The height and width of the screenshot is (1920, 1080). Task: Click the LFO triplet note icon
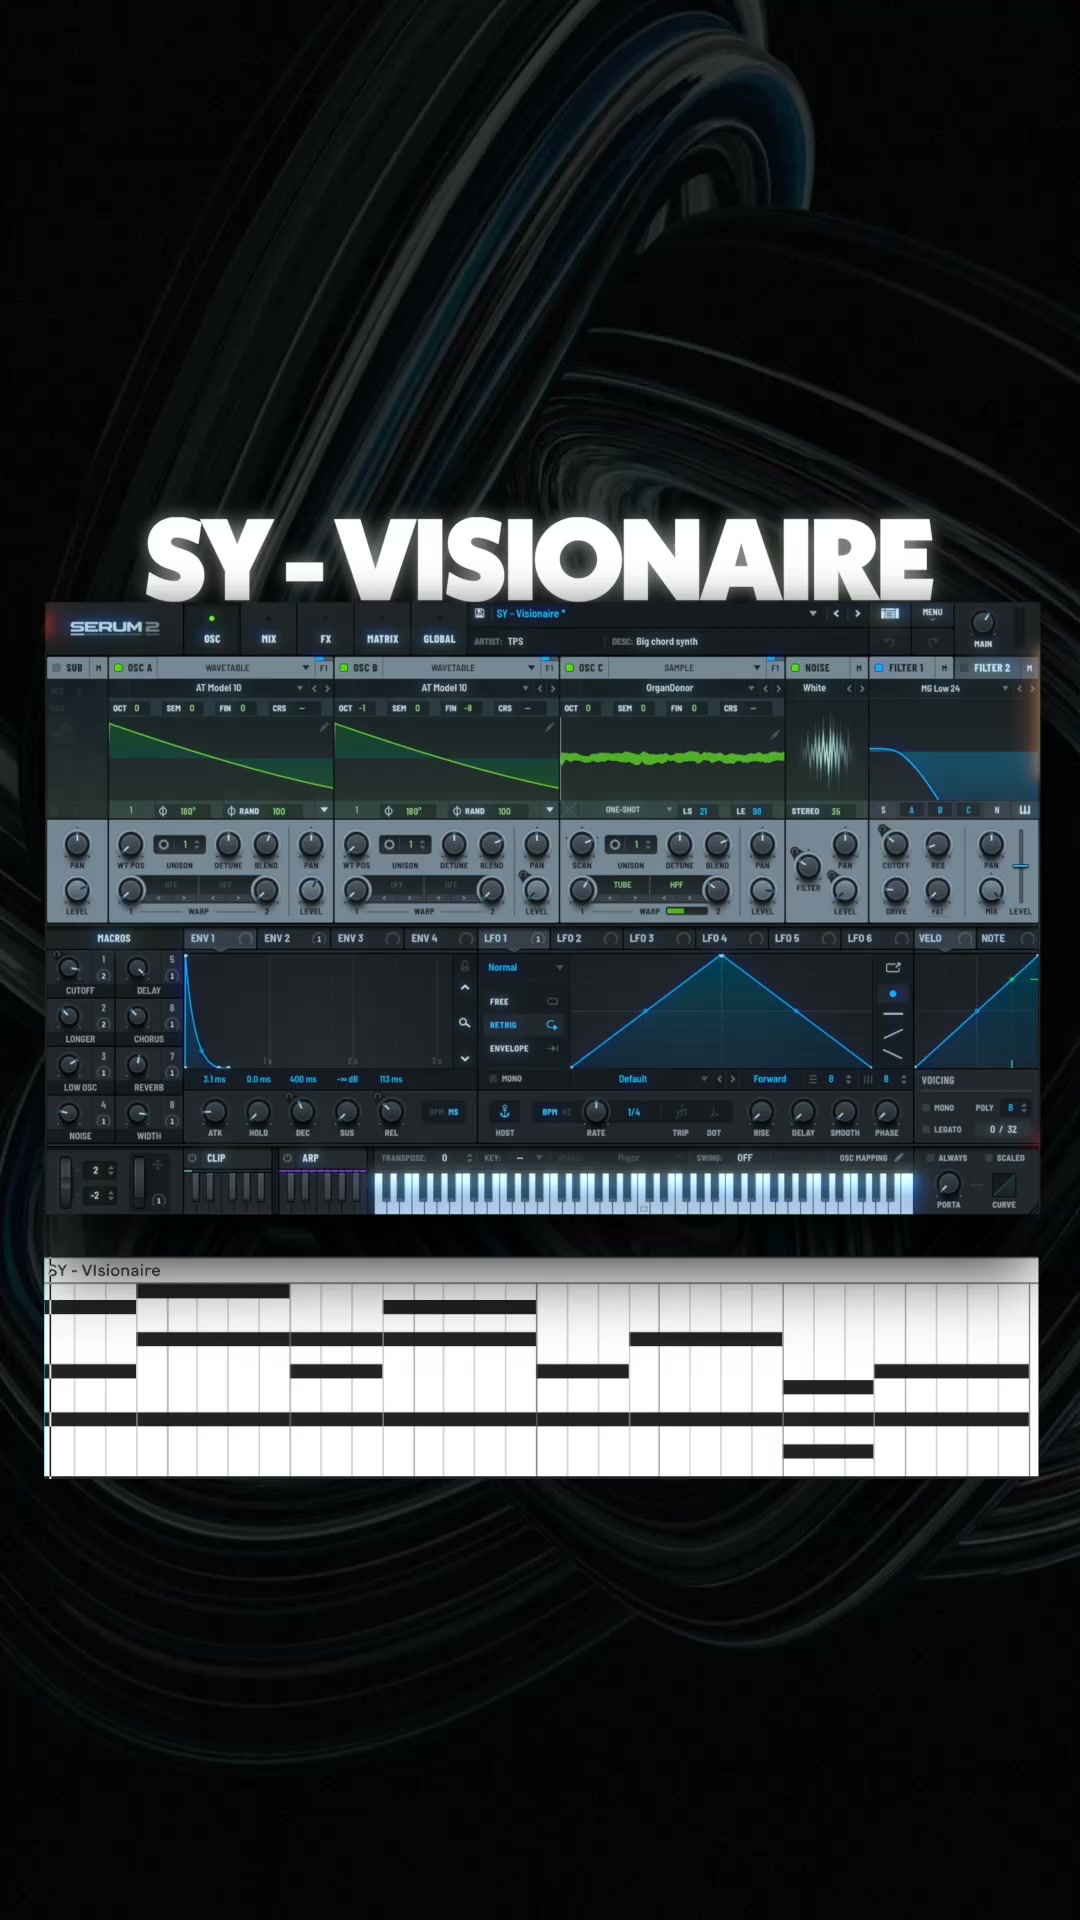pos(681,1112)
